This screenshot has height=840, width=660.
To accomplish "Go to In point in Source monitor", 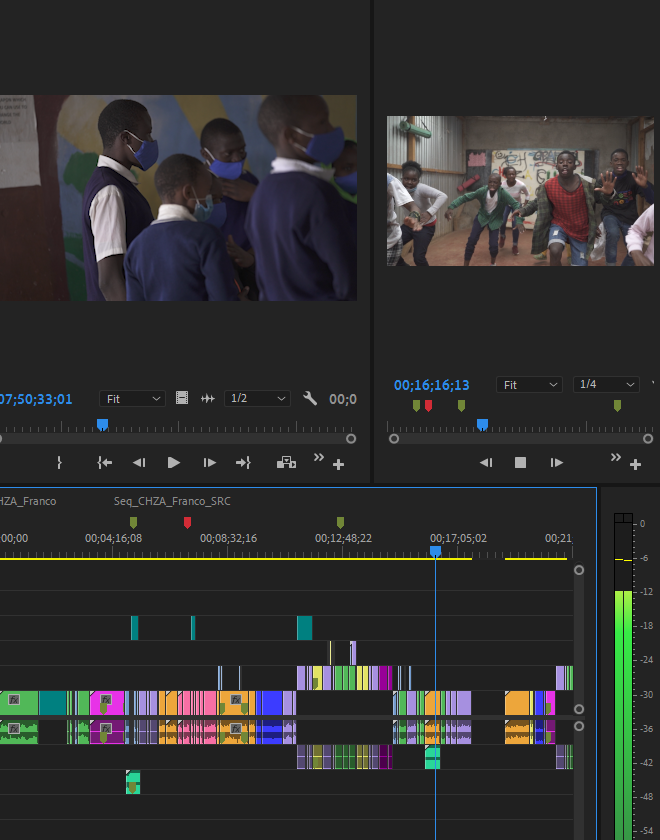I will [x=104, y=463].
